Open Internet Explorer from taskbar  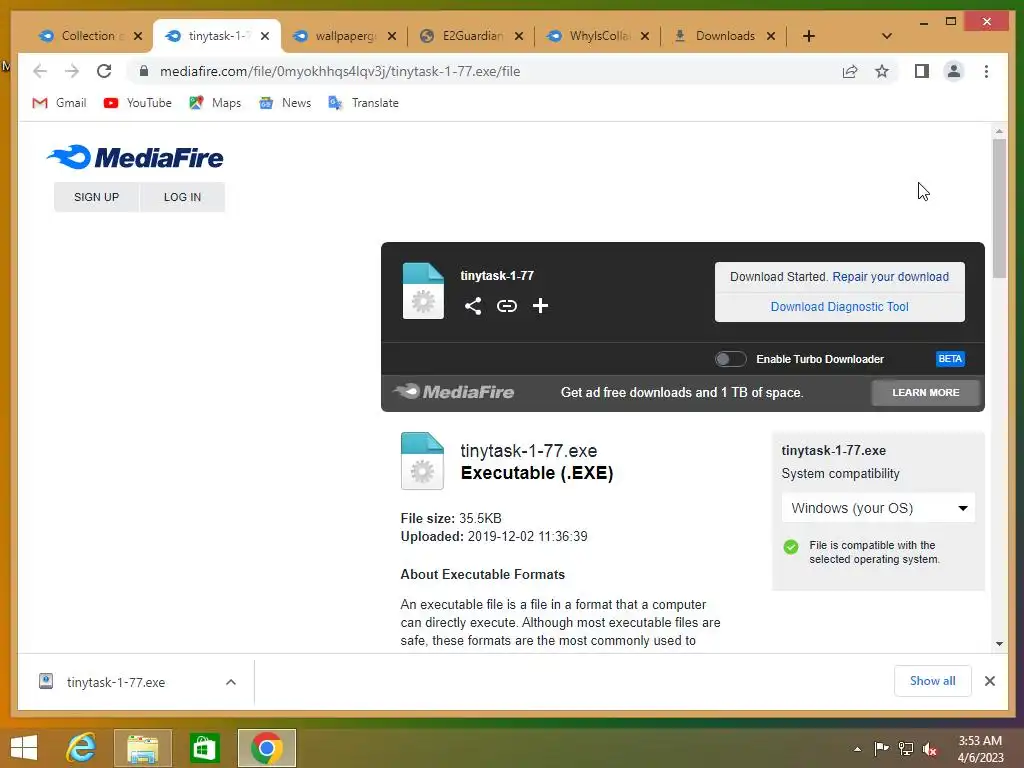(81, 748)
